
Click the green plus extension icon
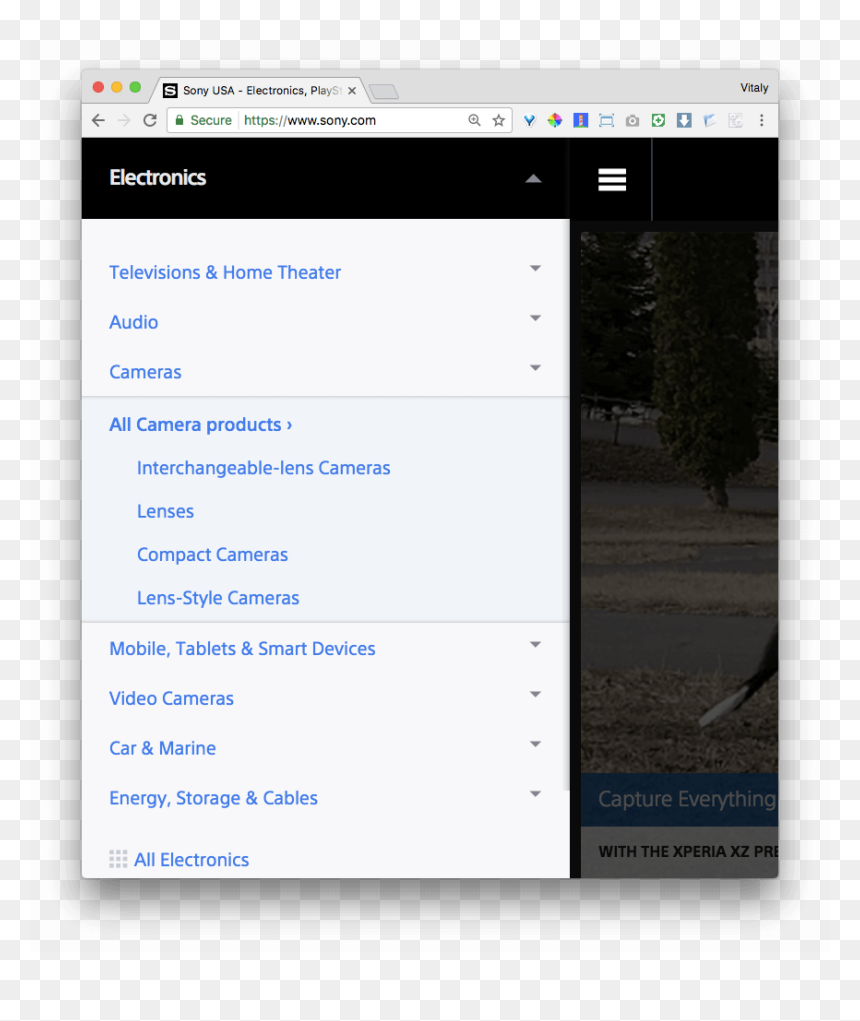(x=658, y=120)
